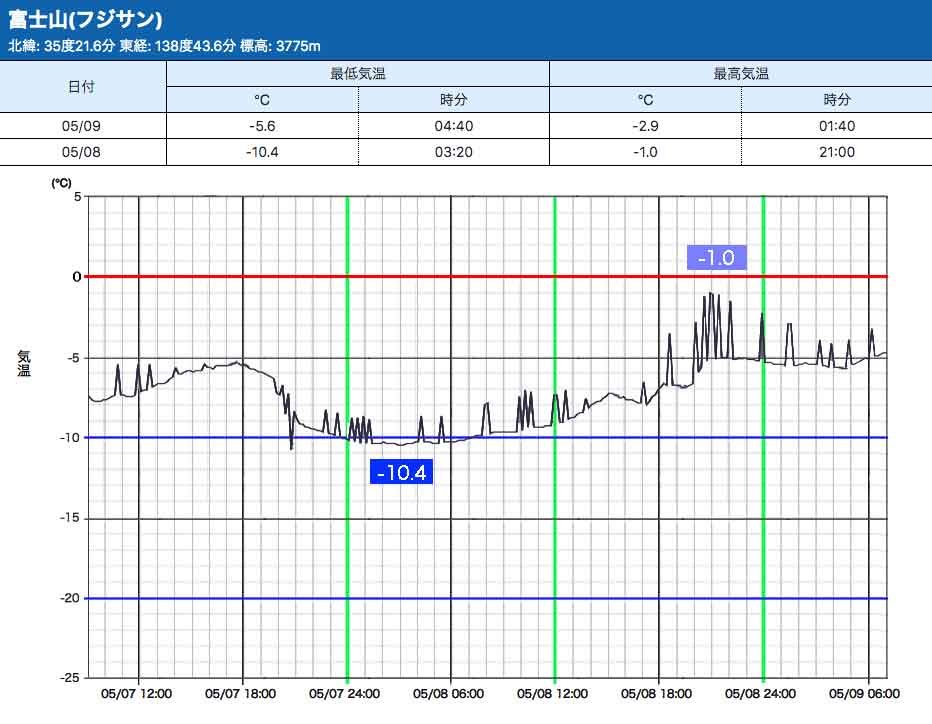Click the 0 tick label on the y-axis

pyautogui.click(x=77, y=277)
